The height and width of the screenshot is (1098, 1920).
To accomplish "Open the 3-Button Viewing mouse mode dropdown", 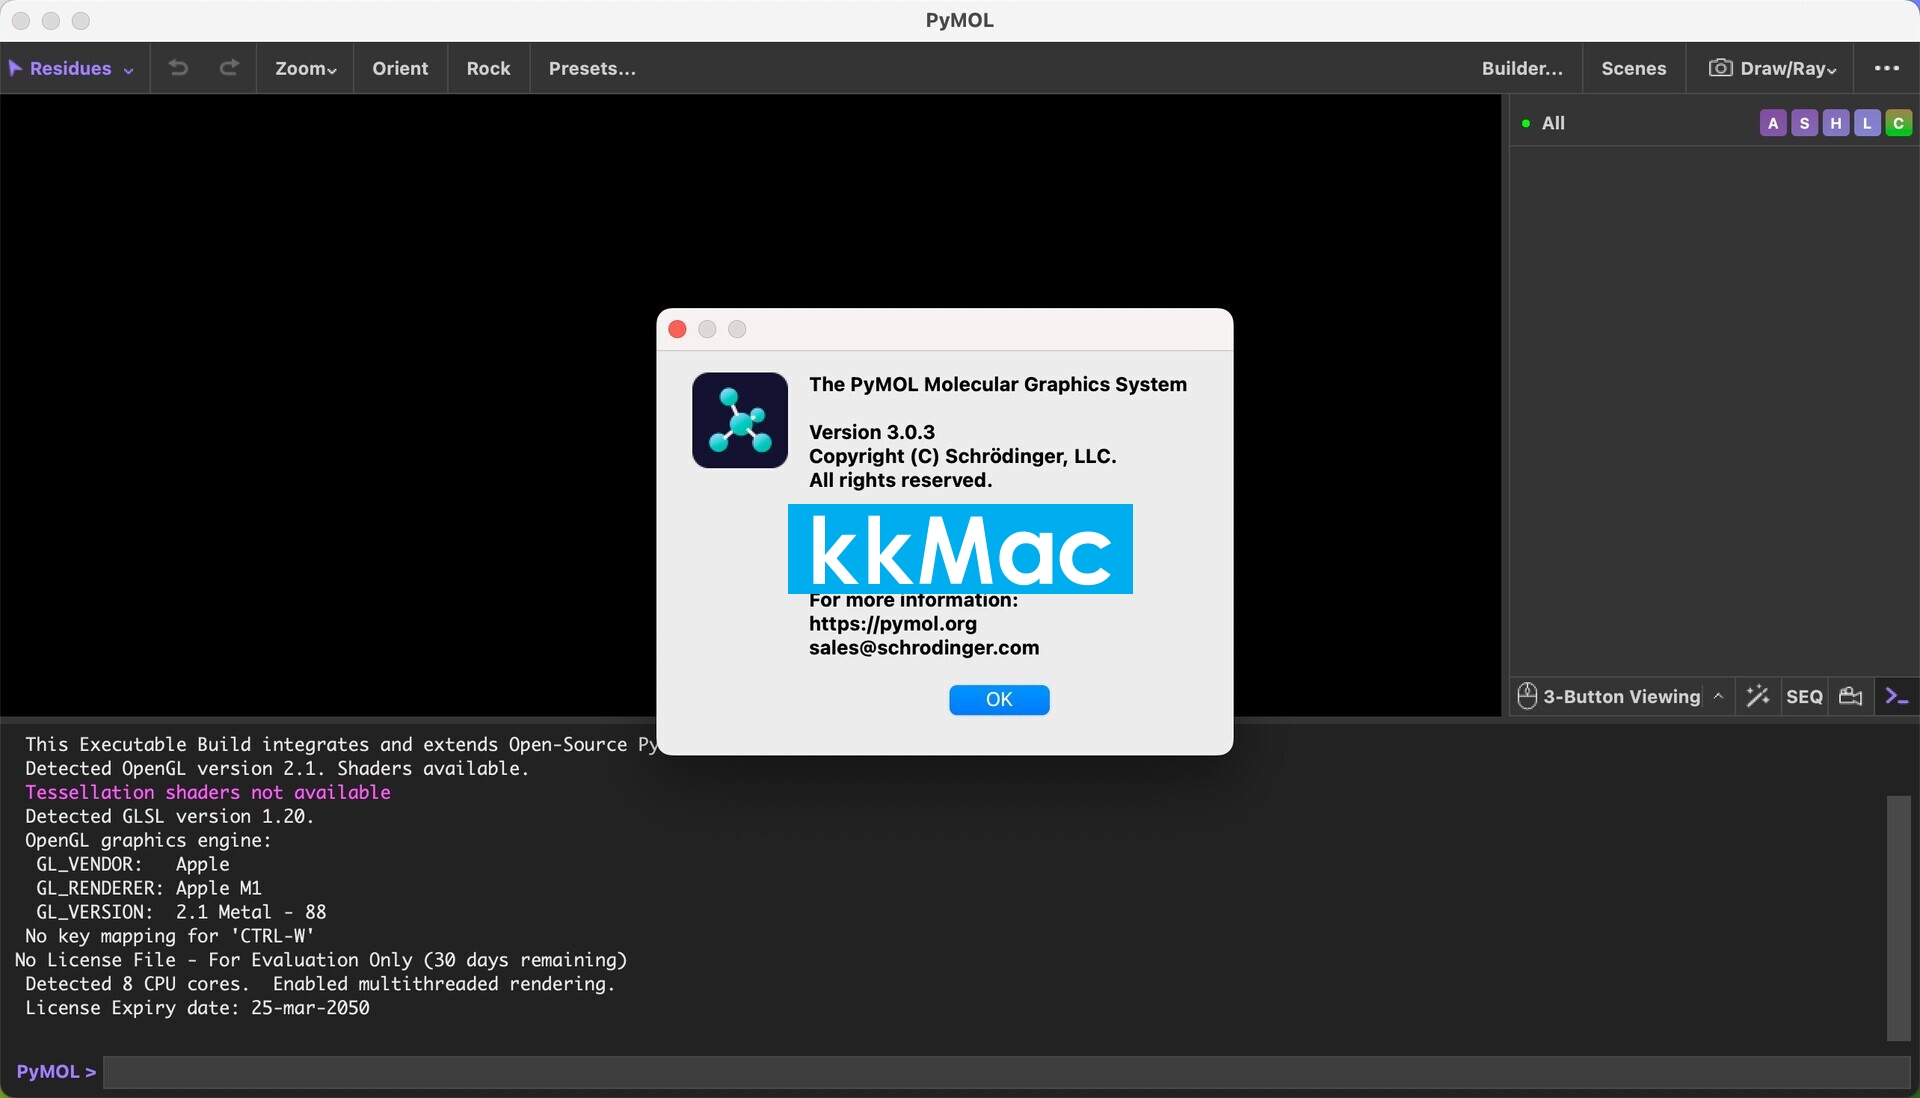I will coord(1621,696).
